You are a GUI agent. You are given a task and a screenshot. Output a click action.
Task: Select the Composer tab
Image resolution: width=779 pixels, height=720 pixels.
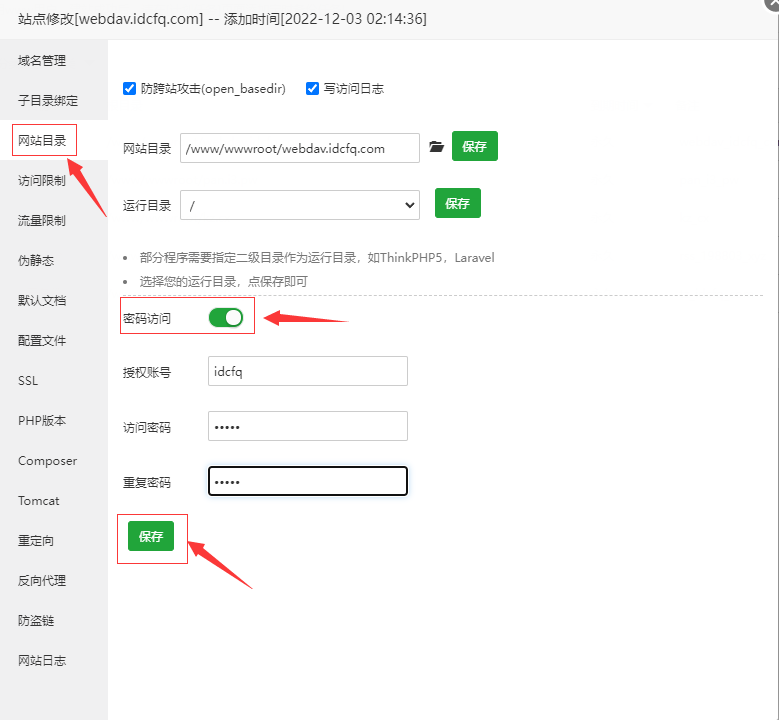[47, 461]
